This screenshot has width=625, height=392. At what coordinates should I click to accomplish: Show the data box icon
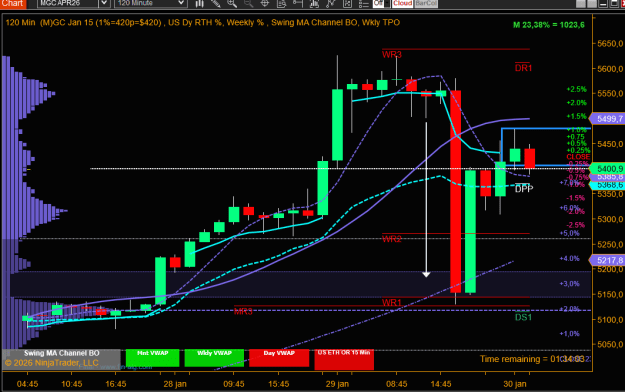(x=281, y=4)
